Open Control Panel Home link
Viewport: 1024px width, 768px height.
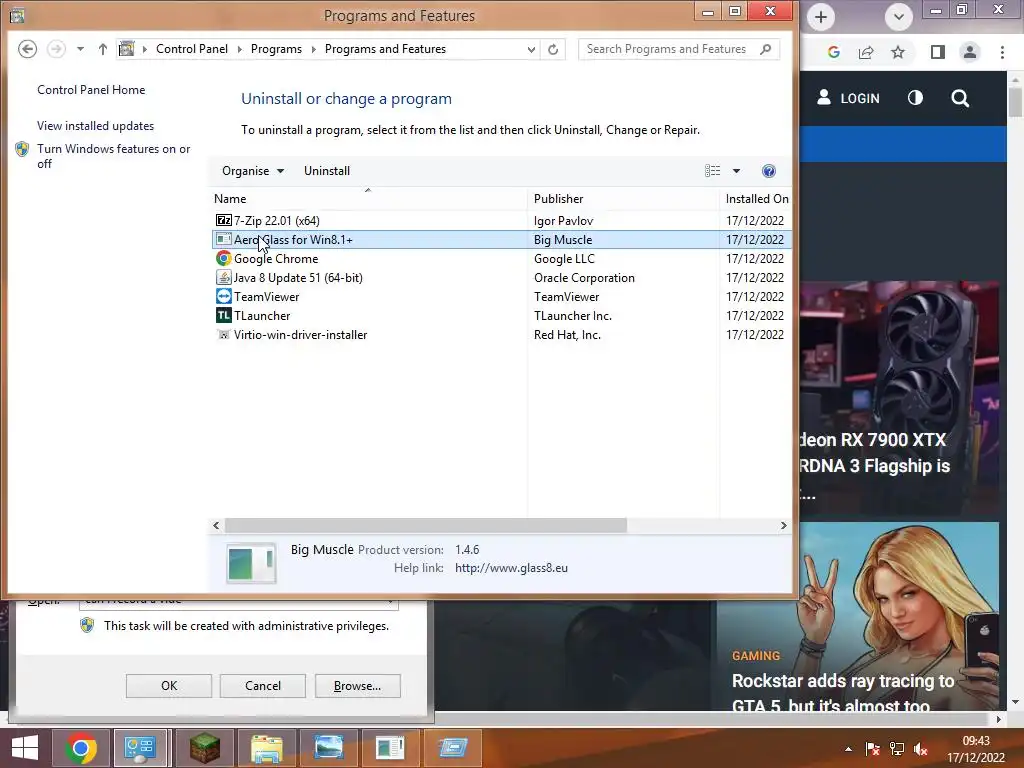[91, 89]
